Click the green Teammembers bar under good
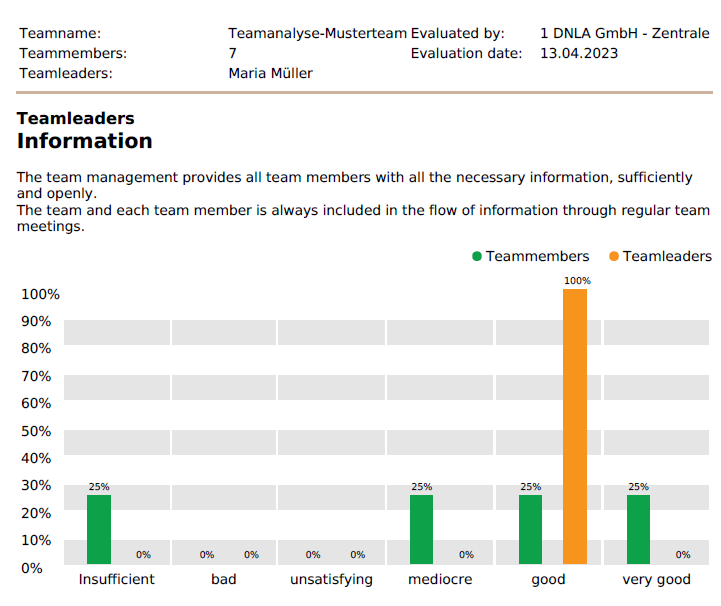 [530, 529]
